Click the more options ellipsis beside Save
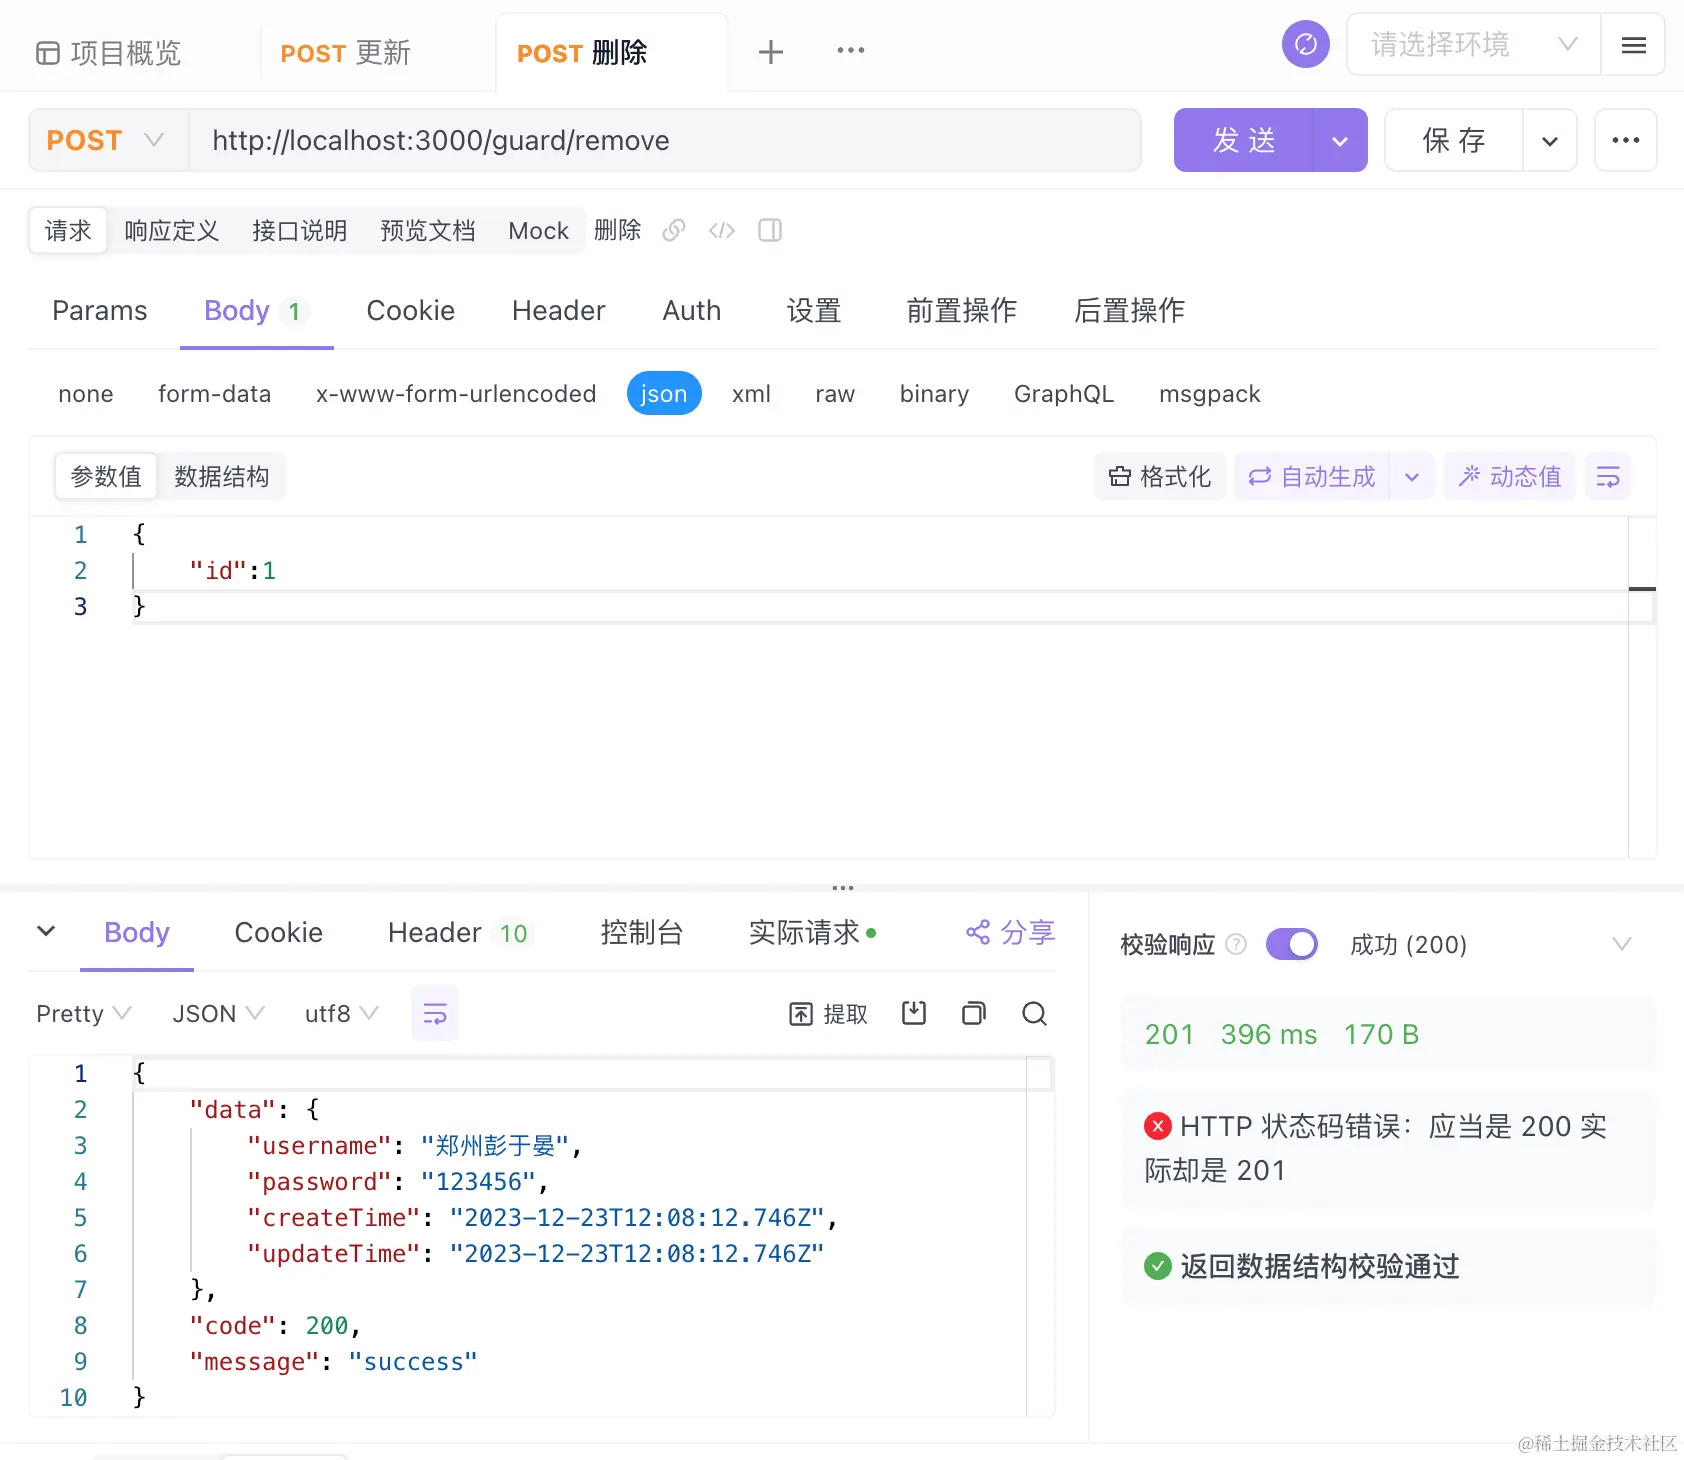Image resolution: width=1684 pixels, height=1460 pixels. (x=1625, y=140)
